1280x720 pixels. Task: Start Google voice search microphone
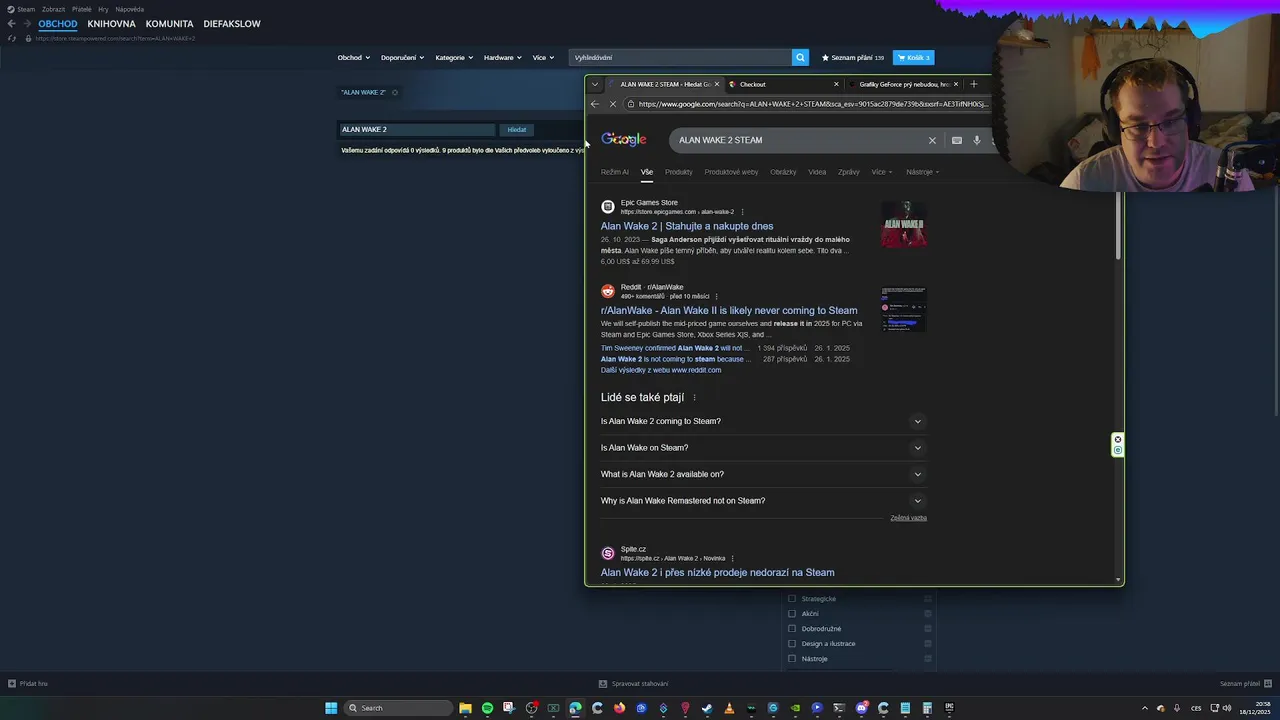click(x=977, y=140)
